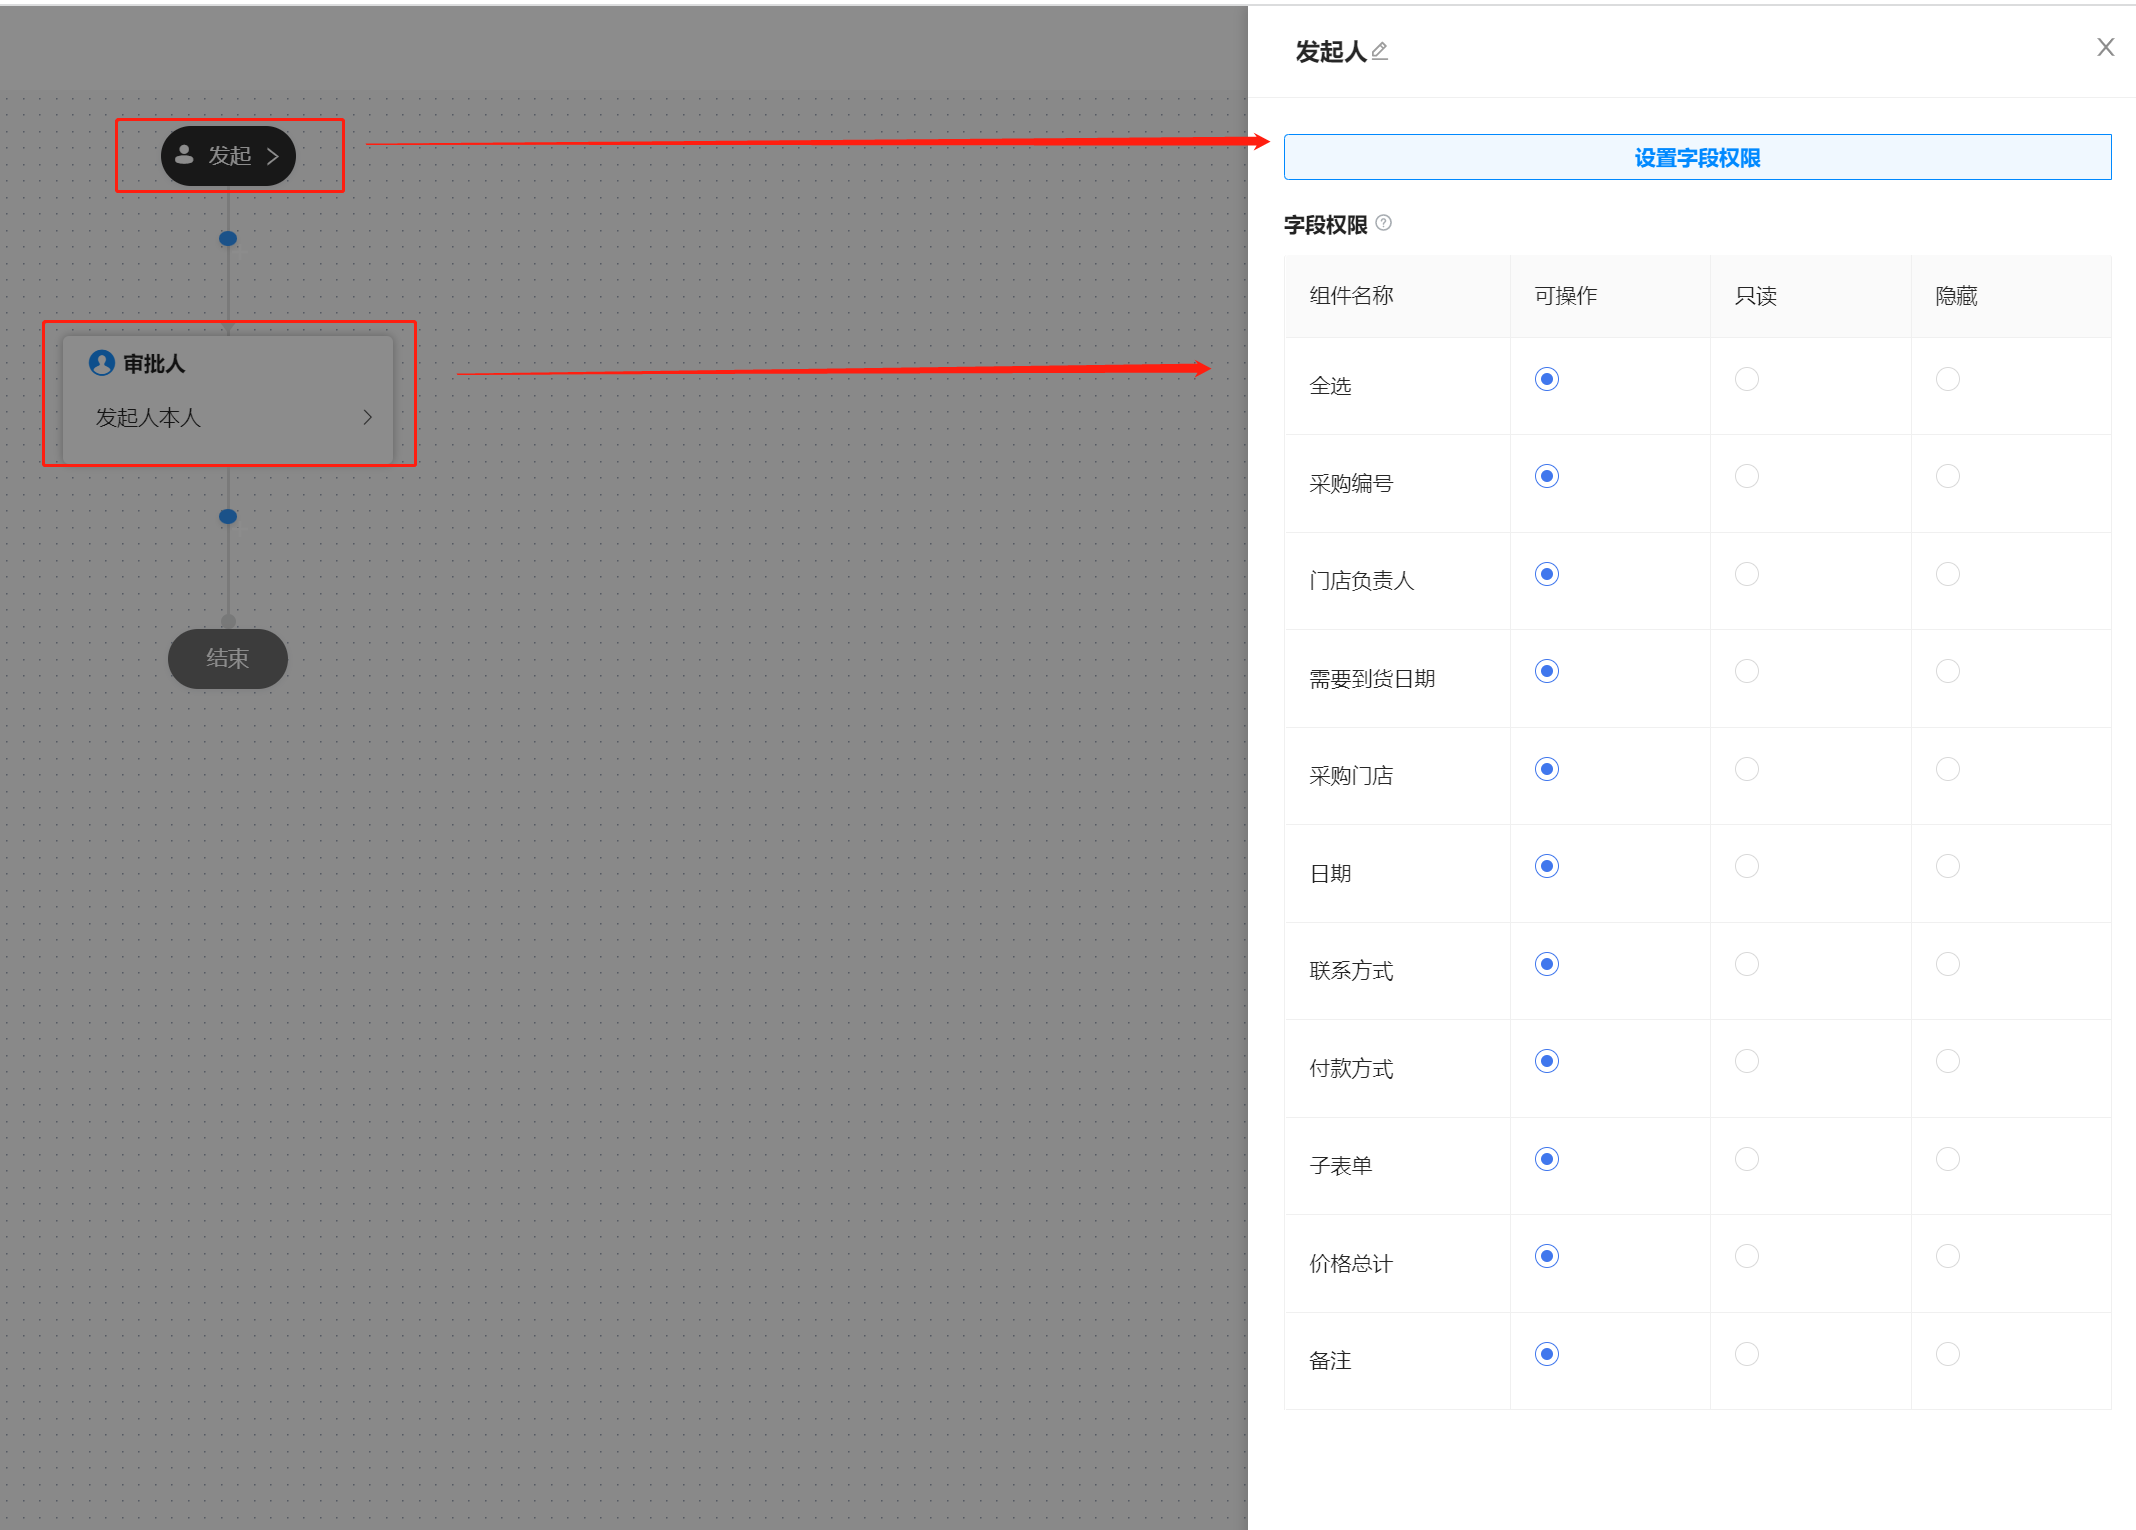The width and height of the screenshot is (2136, 1530).
Task: Click the blue add-node dot below 发起
Action: [228, 239]
